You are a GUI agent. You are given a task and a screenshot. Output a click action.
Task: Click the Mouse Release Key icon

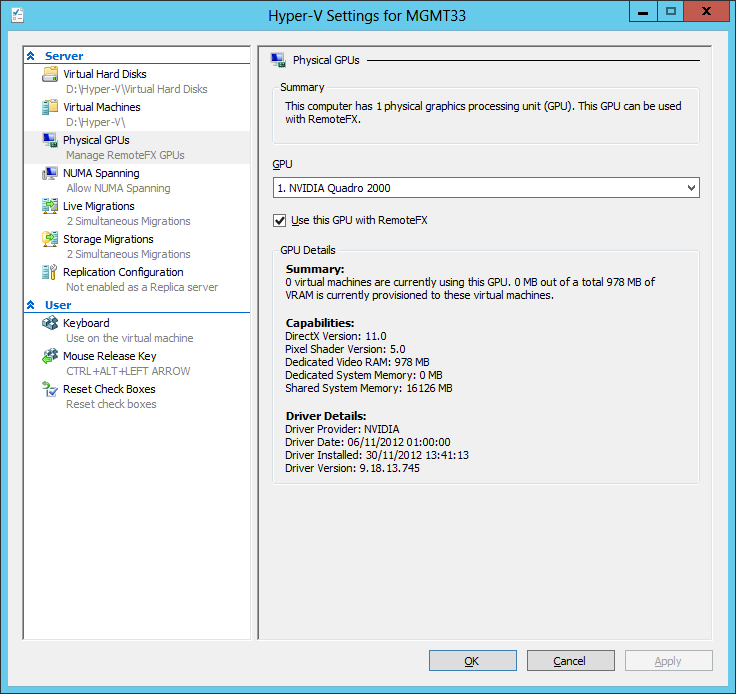[x=50, y=356]
